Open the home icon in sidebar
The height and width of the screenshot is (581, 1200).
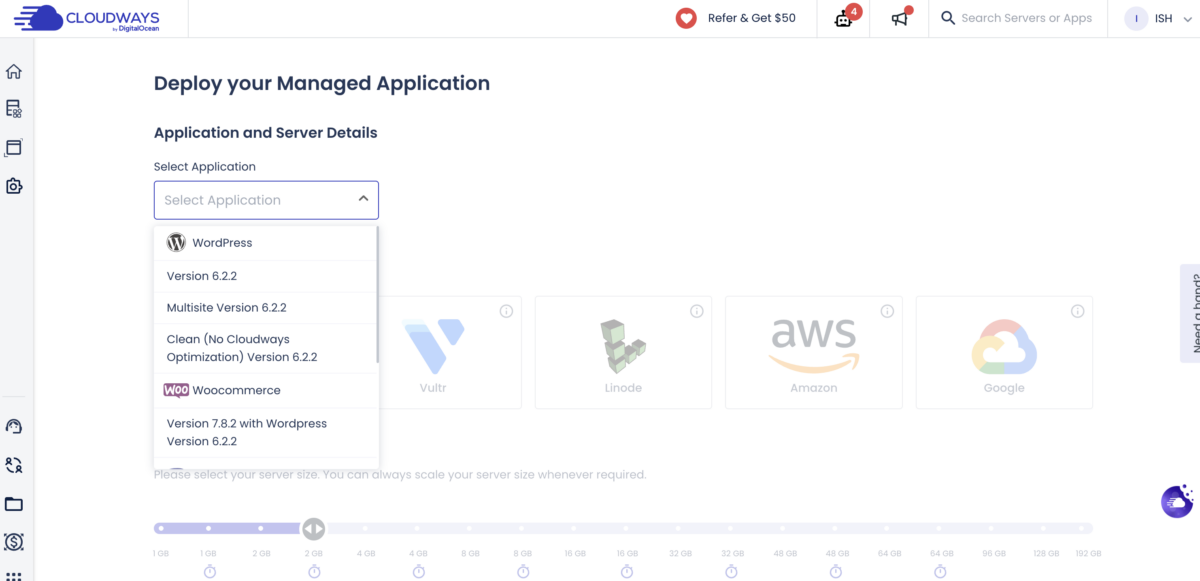(x=14, y=72)
